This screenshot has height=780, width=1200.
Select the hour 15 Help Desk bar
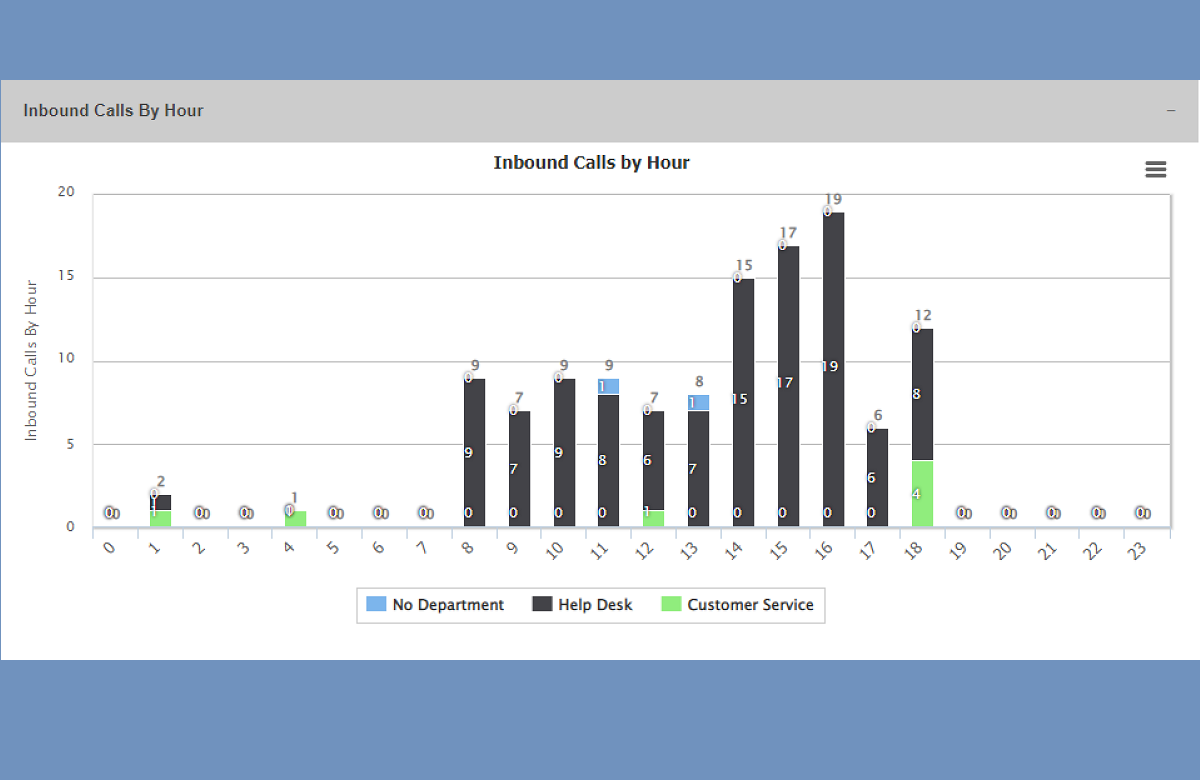pyautogui.click(x=788, y=386)
